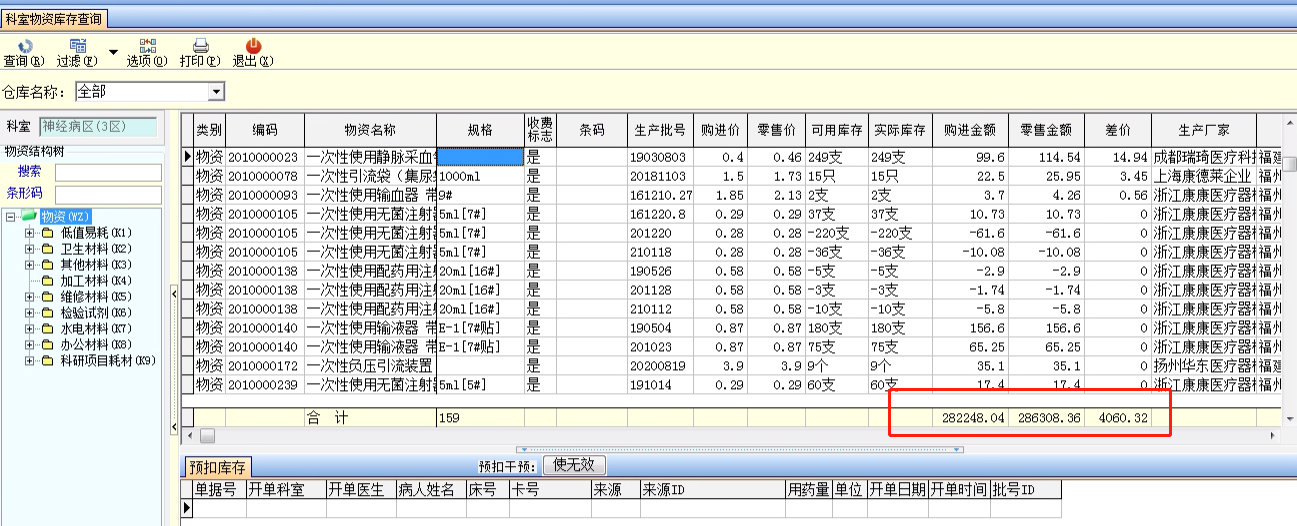Expand the 办公材料(K8) tree node

tap(29, 345)
